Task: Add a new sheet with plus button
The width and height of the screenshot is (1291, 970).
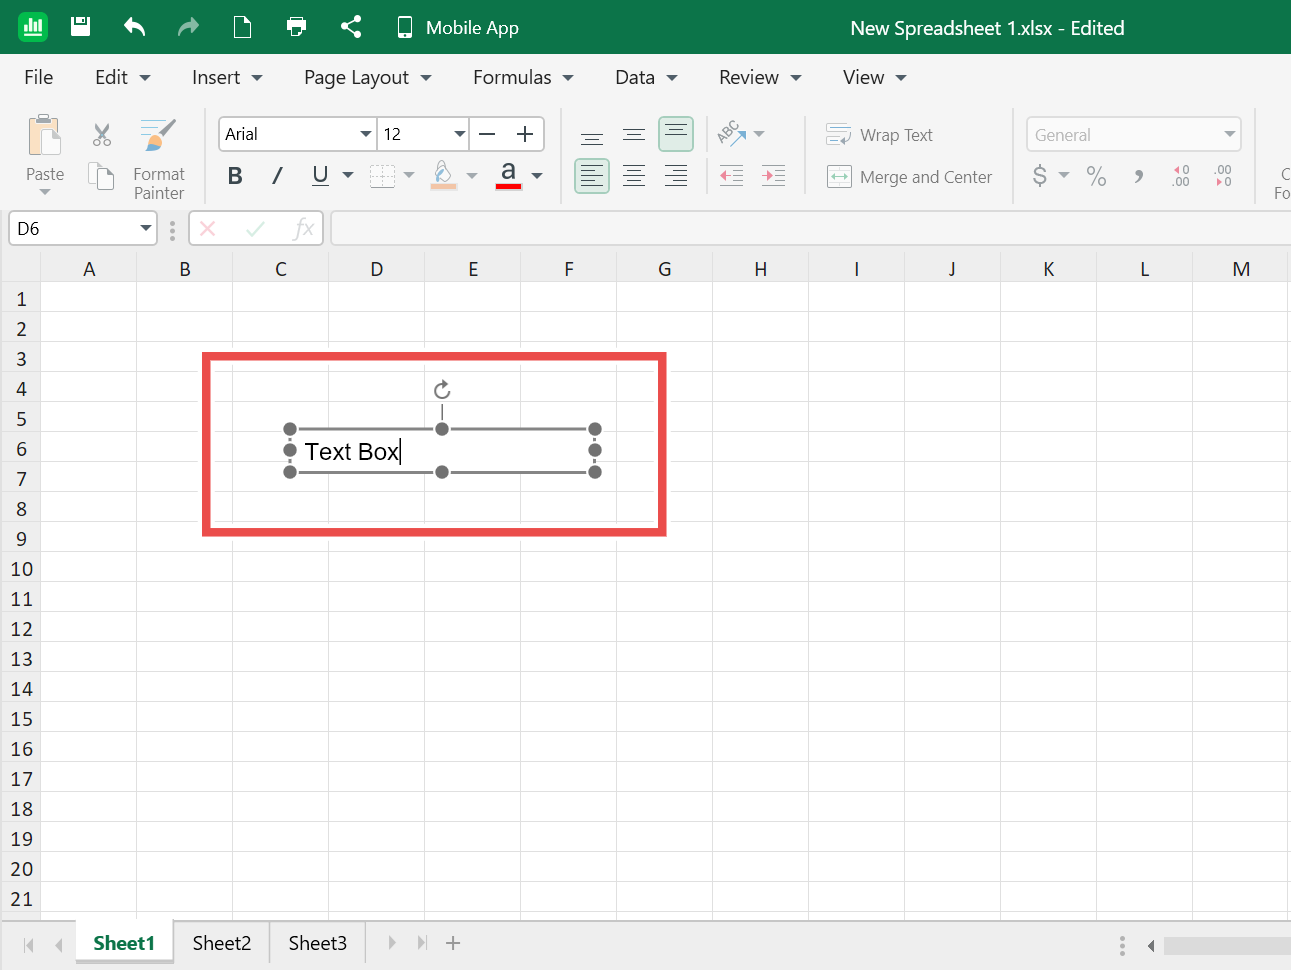Action: click(x=453, y=943)
